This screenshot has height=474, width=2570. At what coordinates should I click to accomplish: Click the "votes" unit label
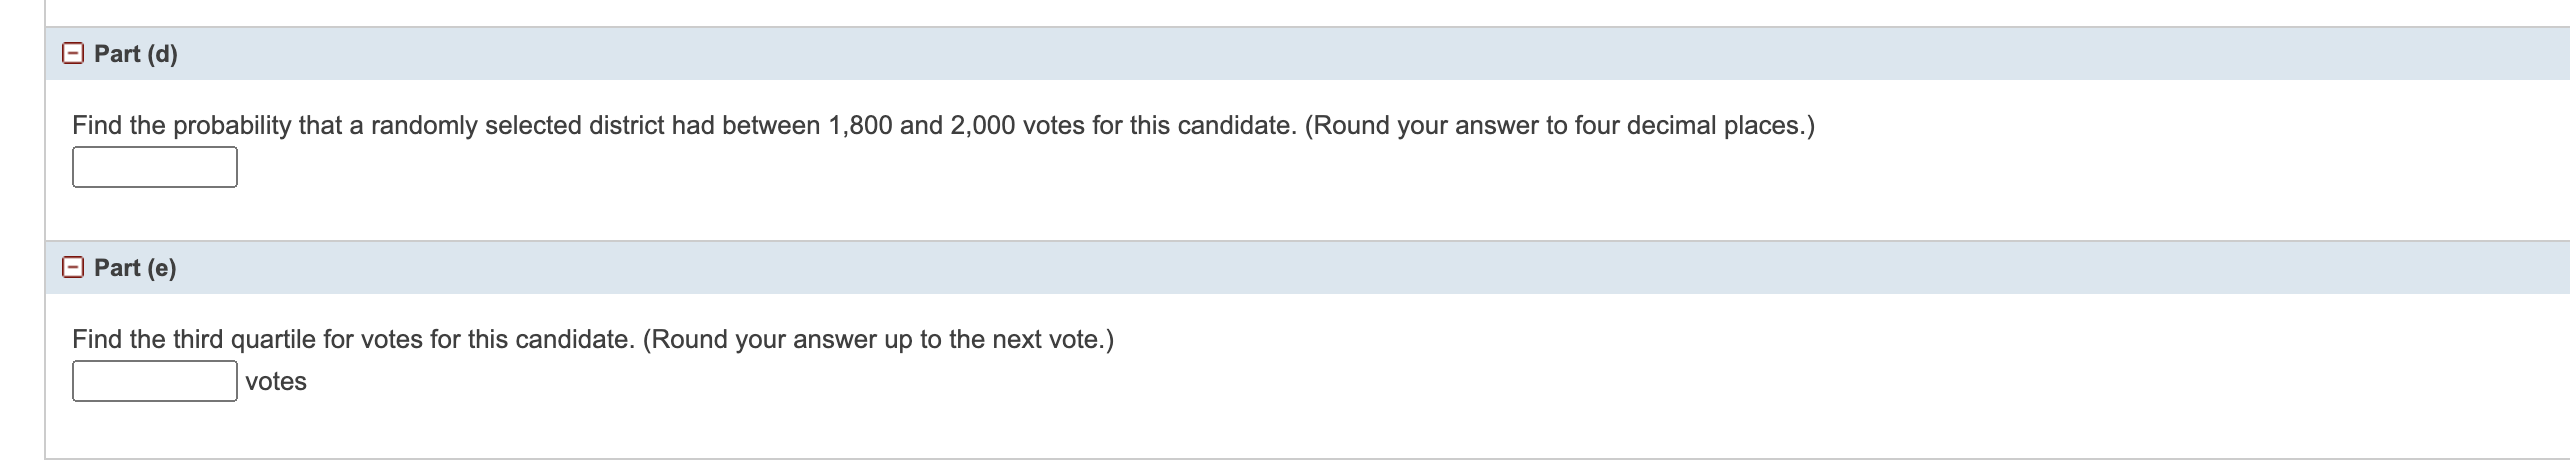point(276,382)
